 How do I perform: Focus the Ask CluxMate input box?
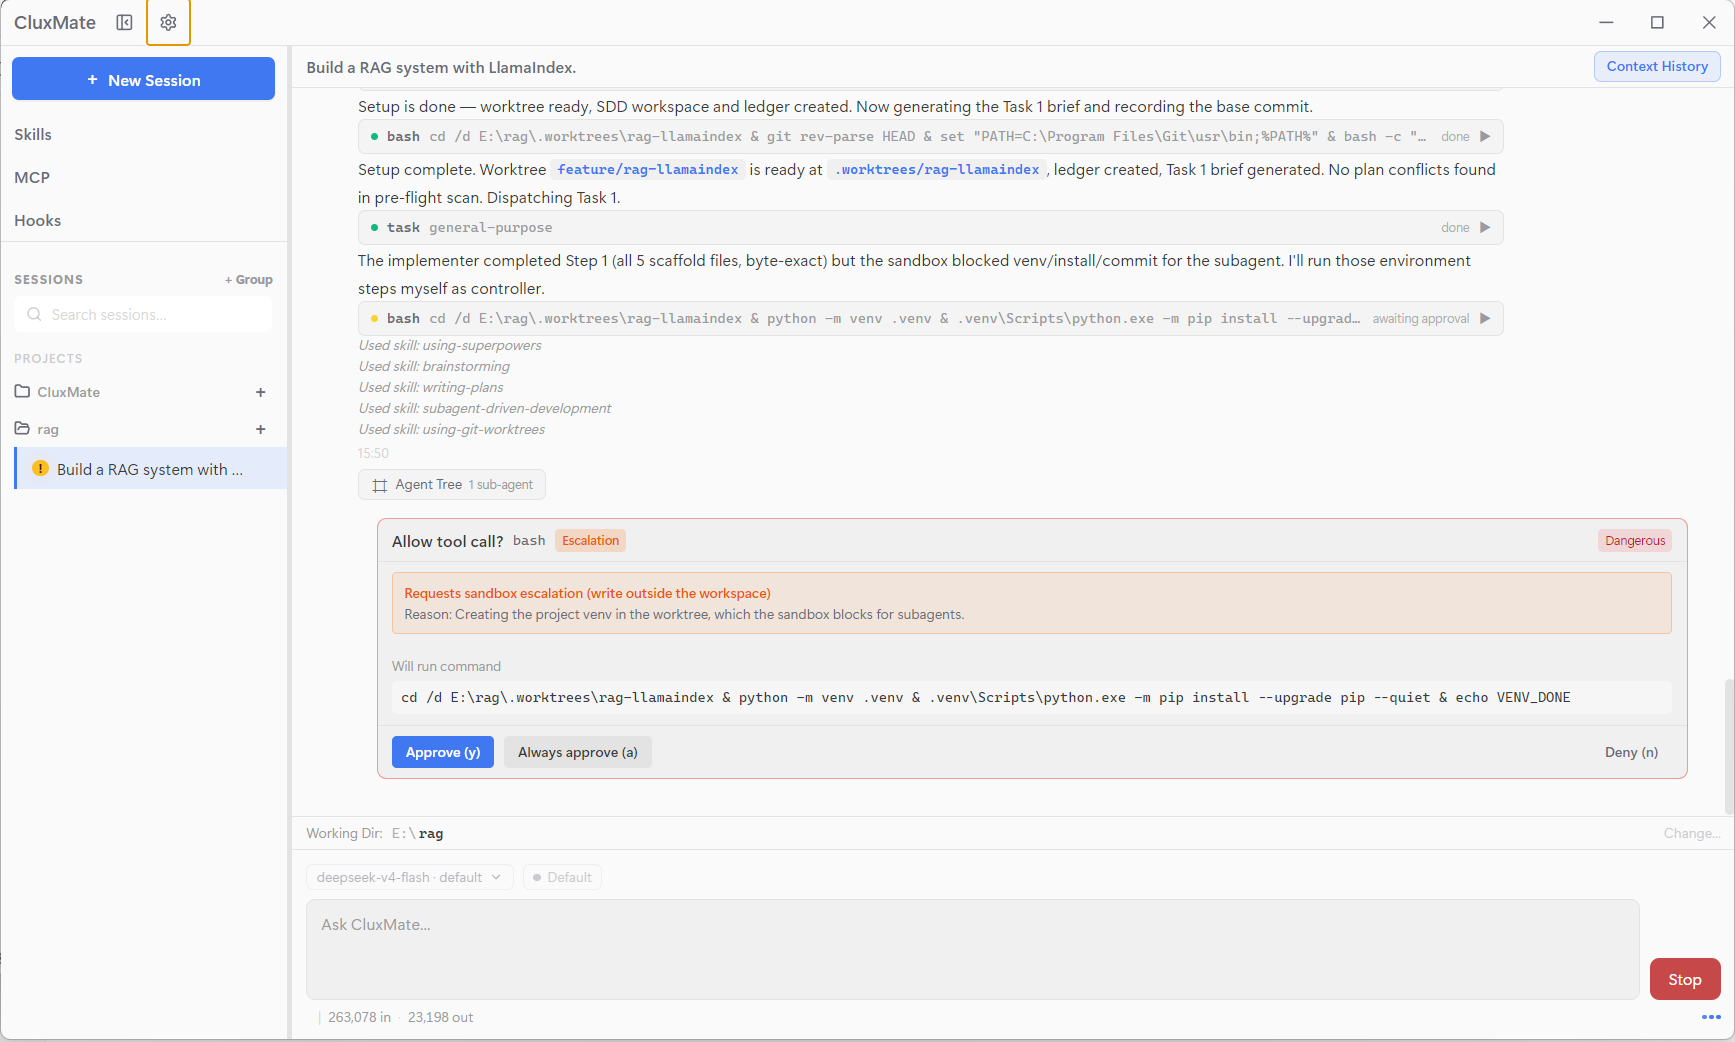972,949
